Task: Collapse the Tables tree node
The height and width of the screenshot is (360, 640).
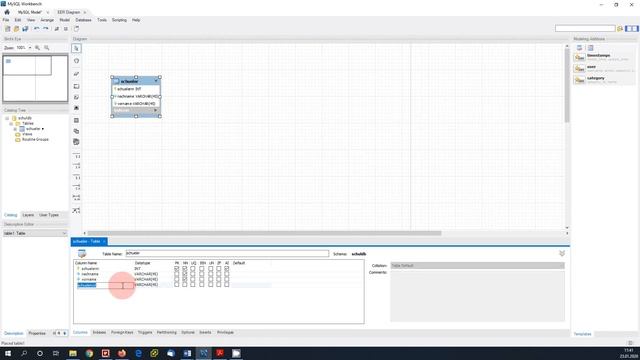Action: click(x=11, y=124)
